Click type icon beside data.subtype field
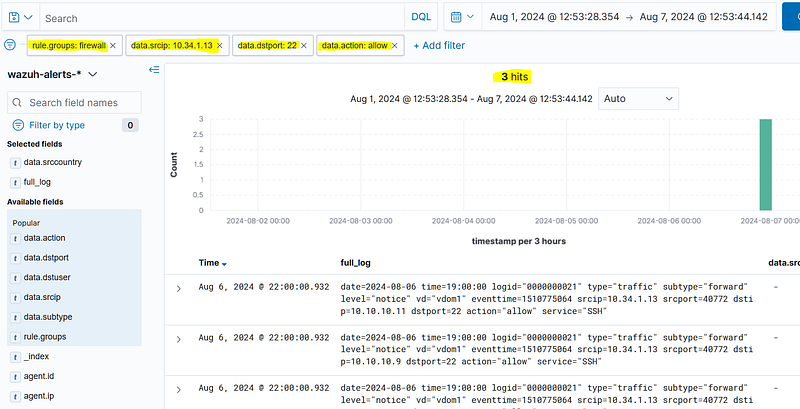Viewport: 800px width, 409px height. click(15, 317)
